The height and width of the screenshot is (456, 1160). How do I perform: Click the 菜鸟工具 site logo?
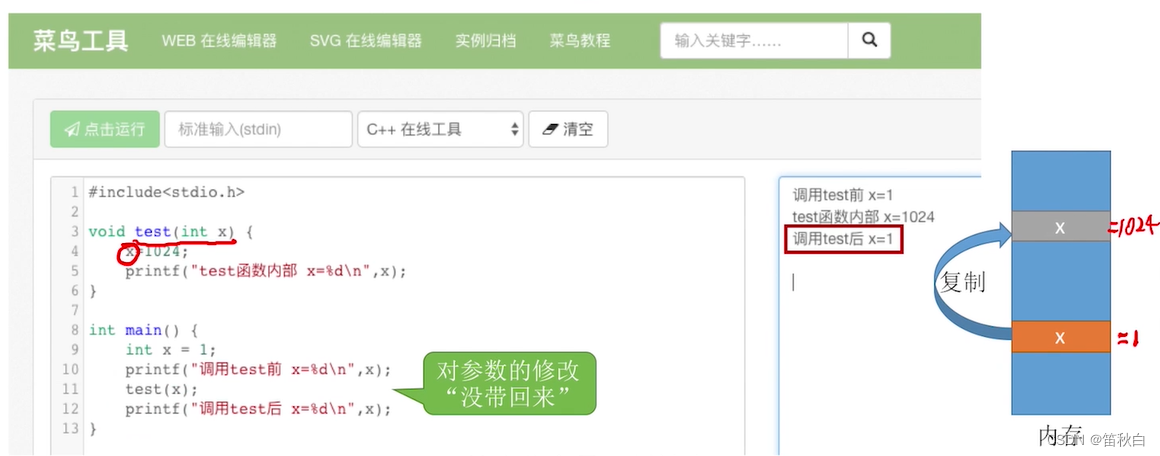click(81, 41)
